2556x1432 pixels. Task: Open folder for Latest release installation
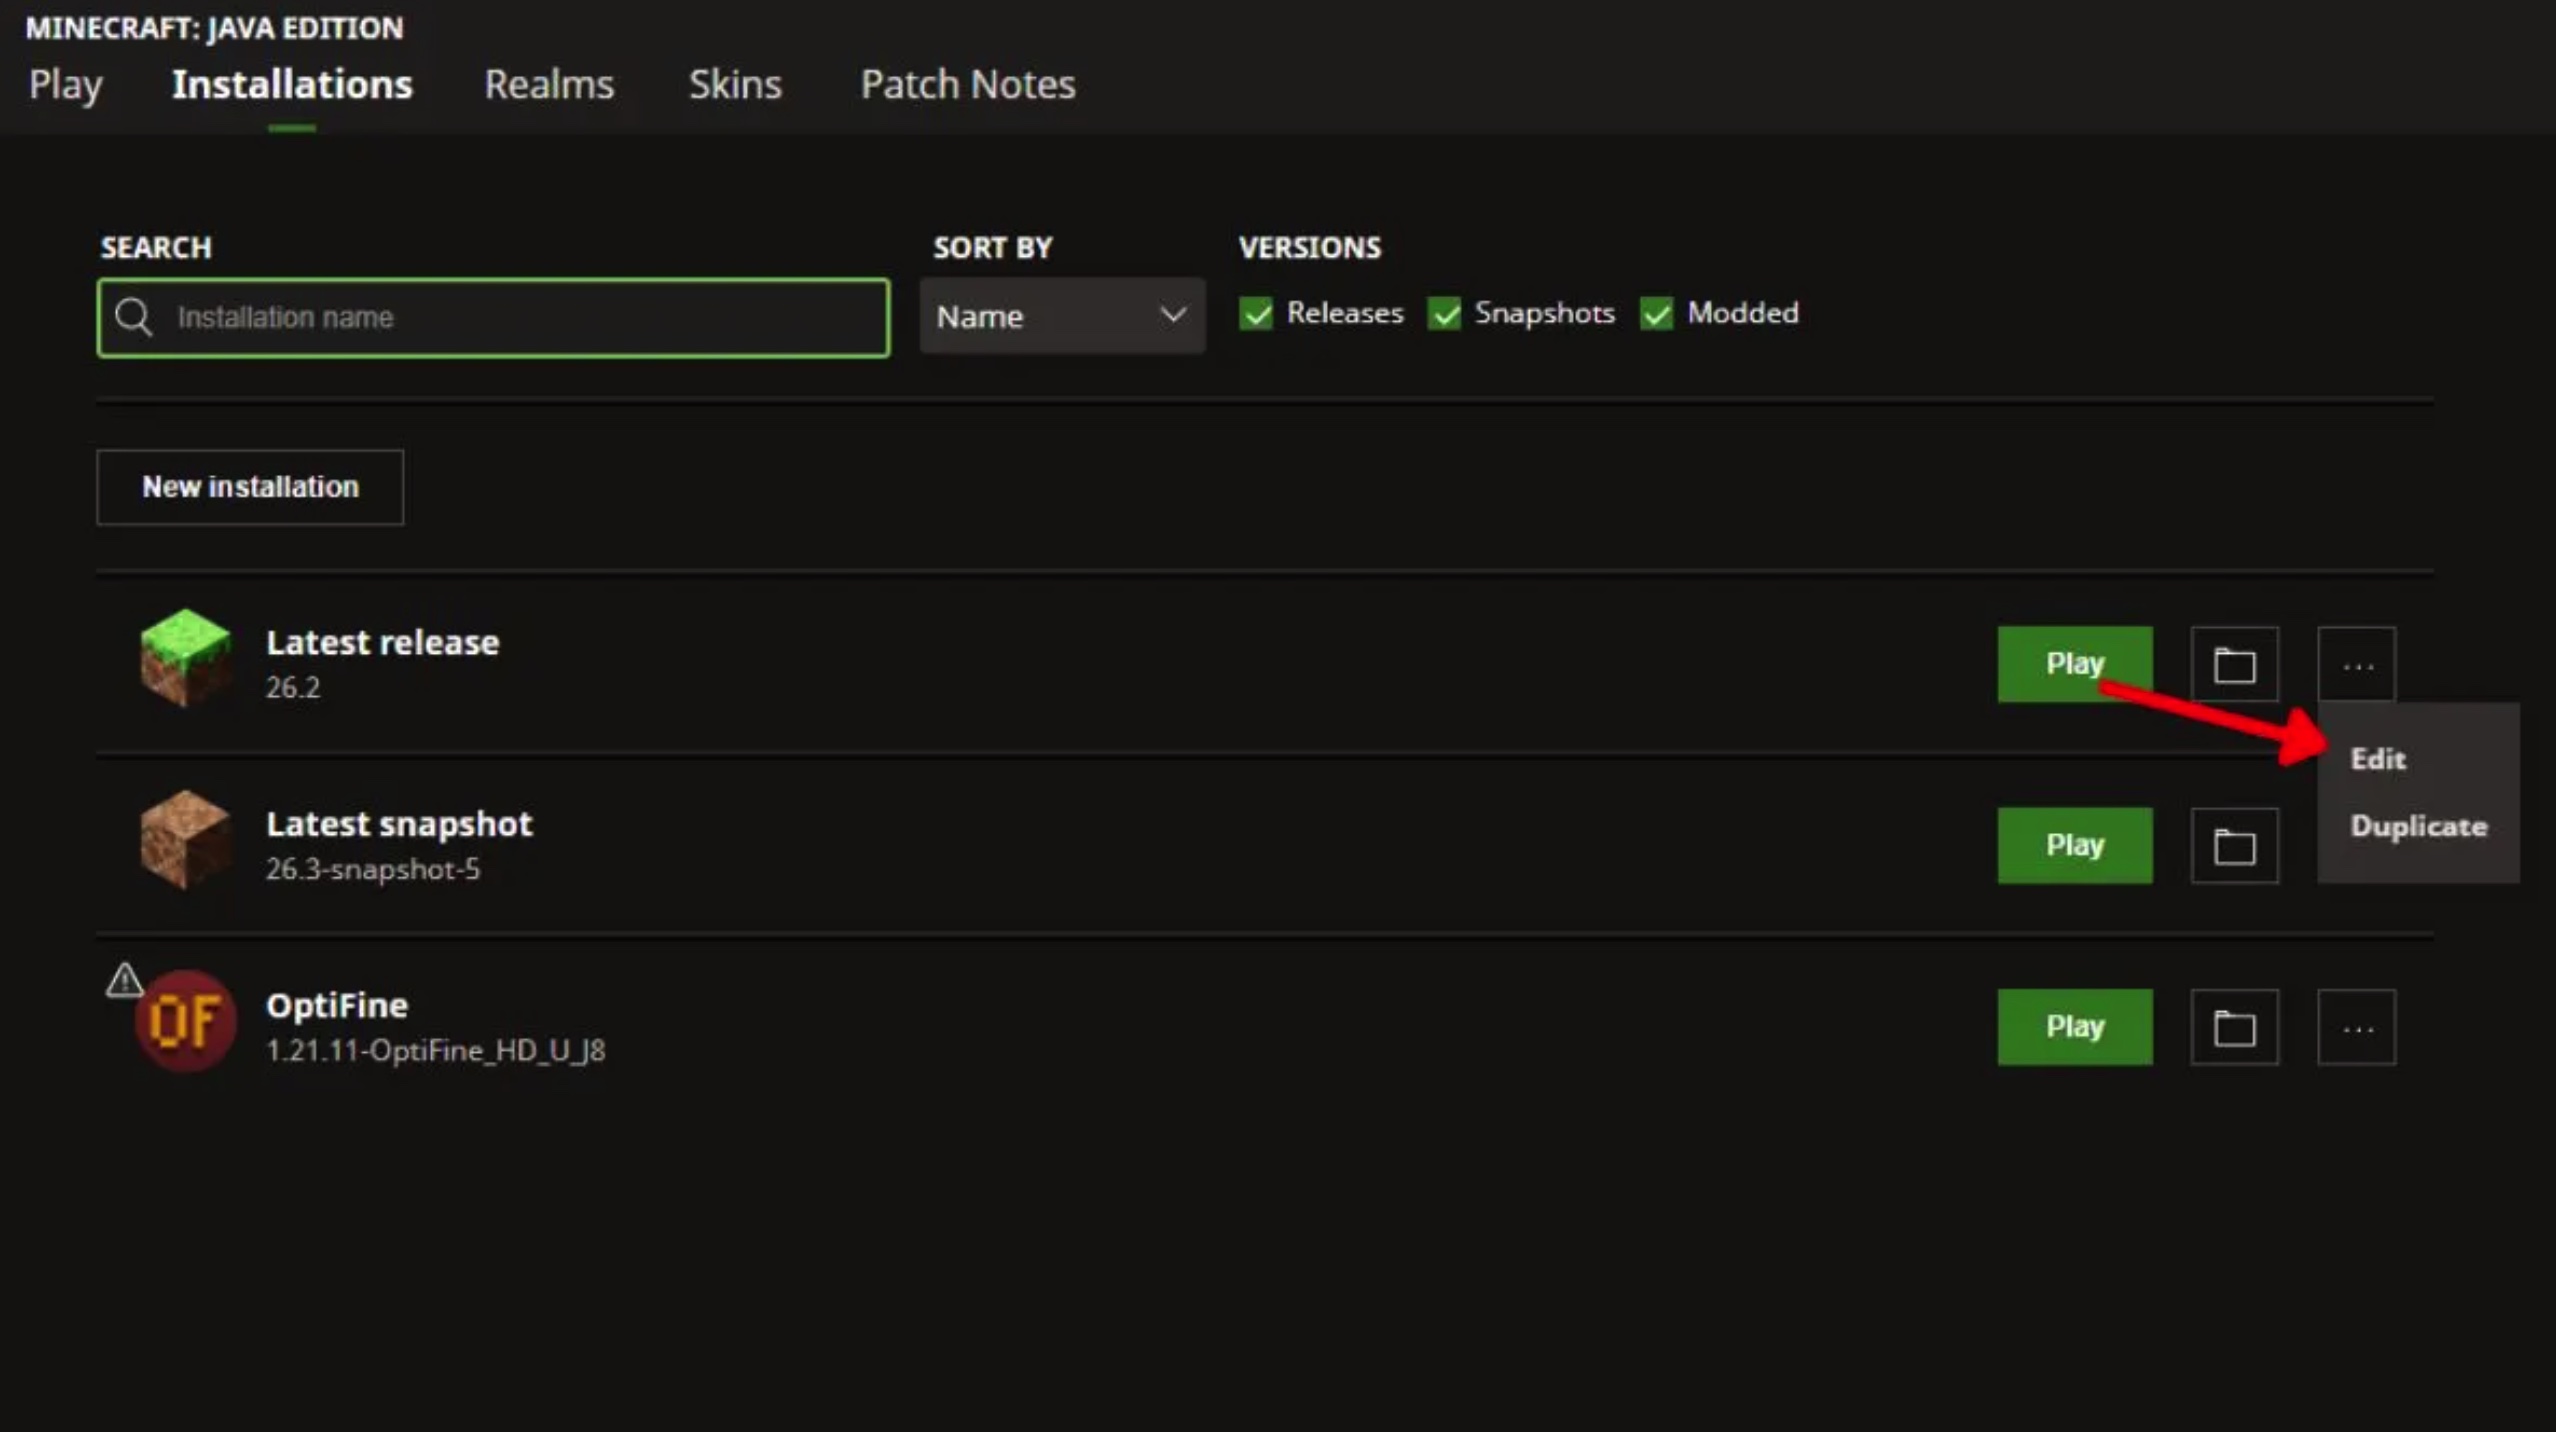2234,664
